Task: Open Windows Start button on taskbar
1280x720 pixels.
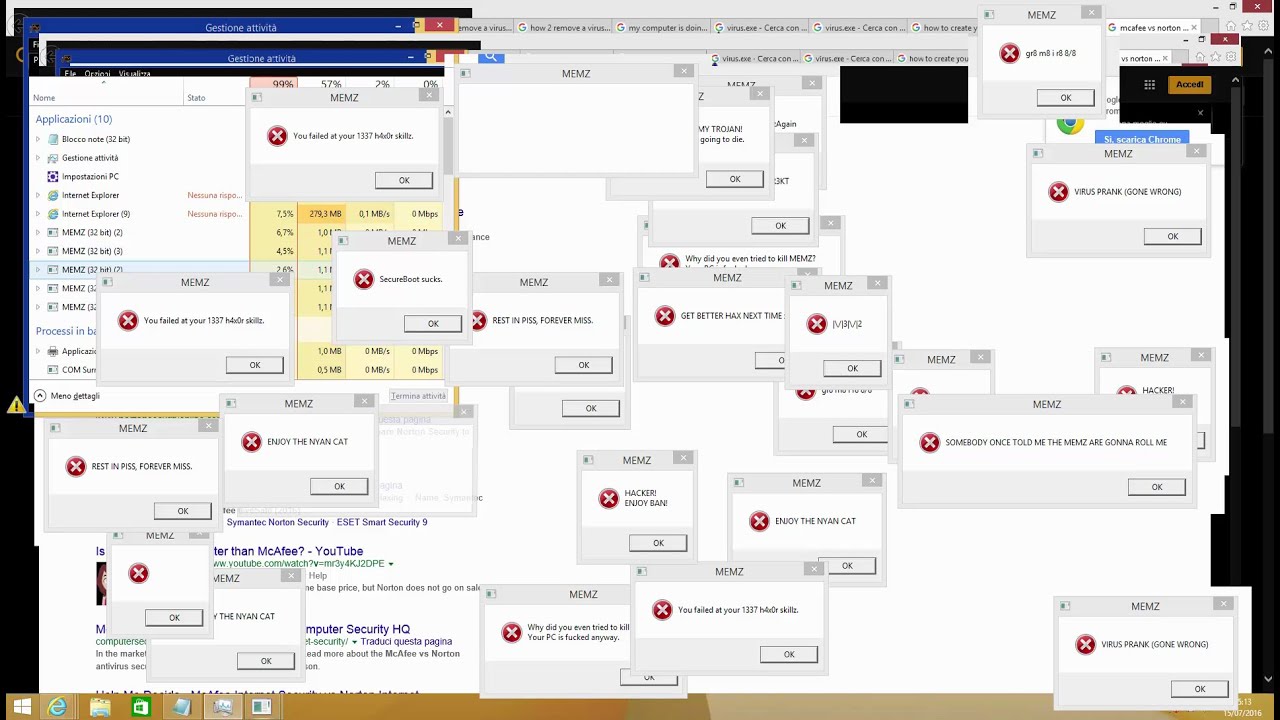Action: (x=21, y=707)
